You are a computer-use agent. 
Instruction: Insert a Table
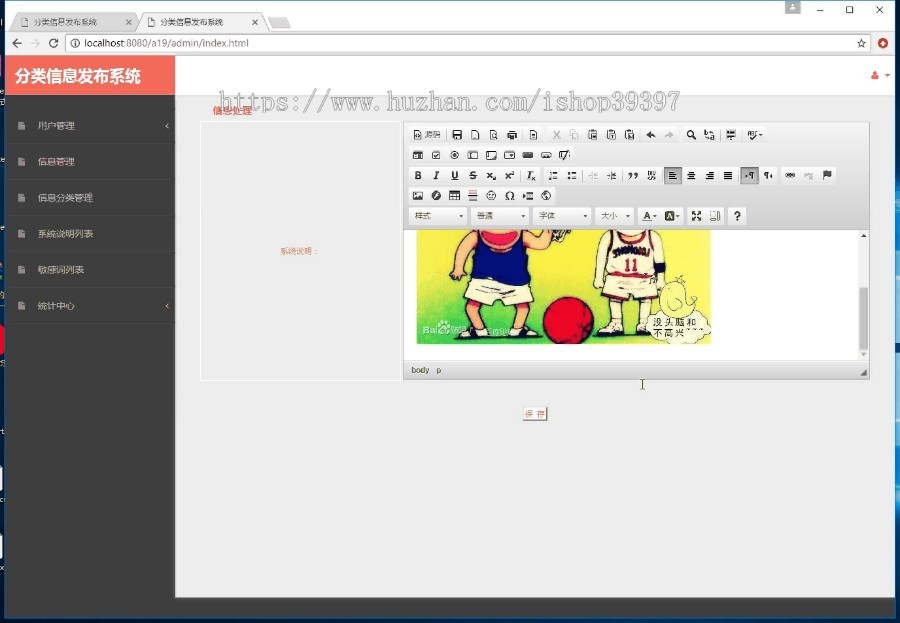click(x=455, y=196)
